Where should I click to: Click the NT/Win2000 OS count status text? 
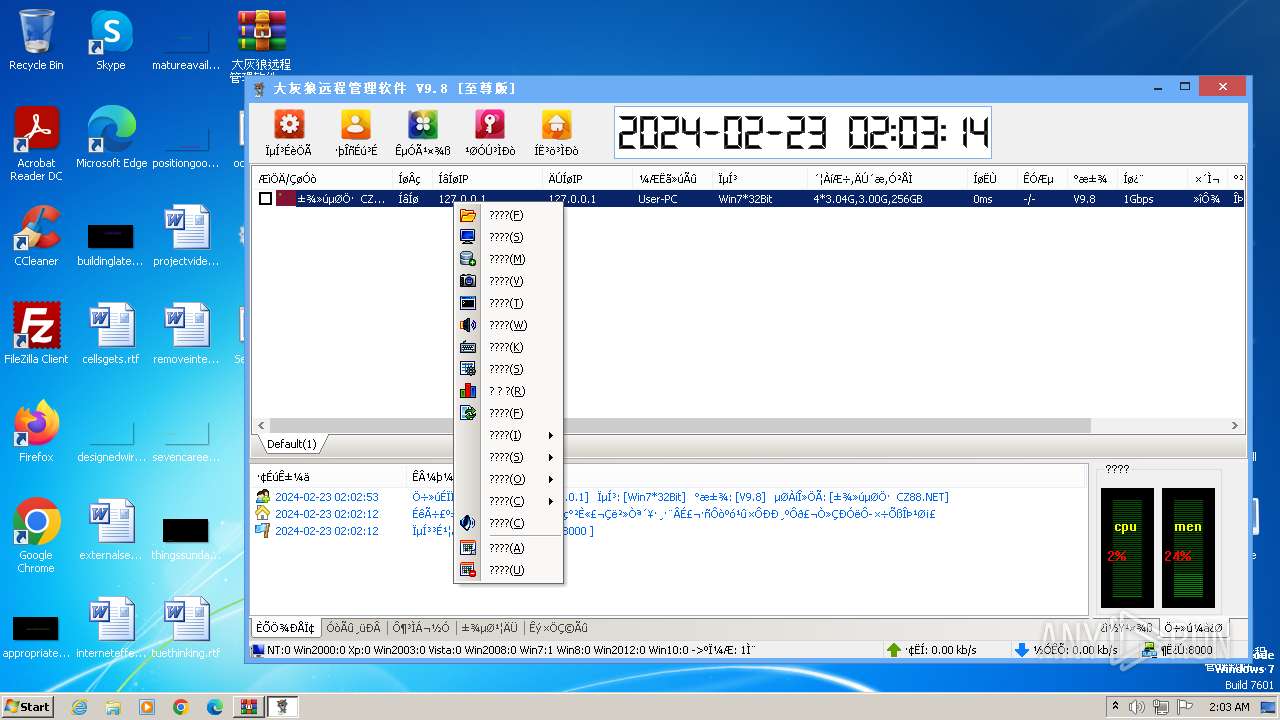point(510,650)
